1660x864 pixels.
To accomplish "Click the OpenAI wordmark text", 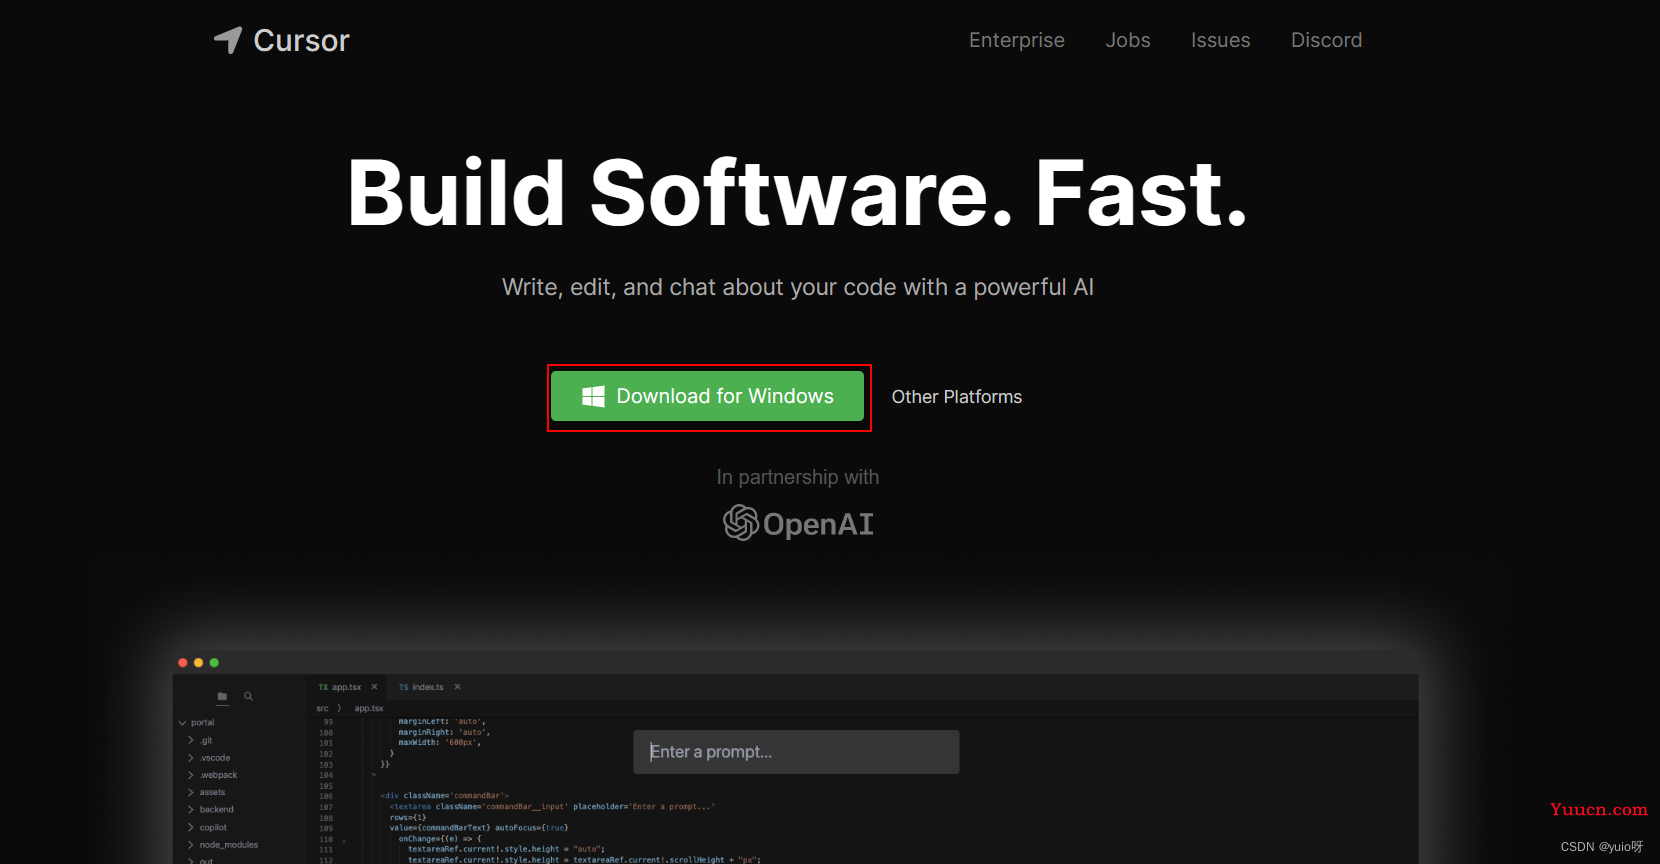I will (x=818, y=524).
